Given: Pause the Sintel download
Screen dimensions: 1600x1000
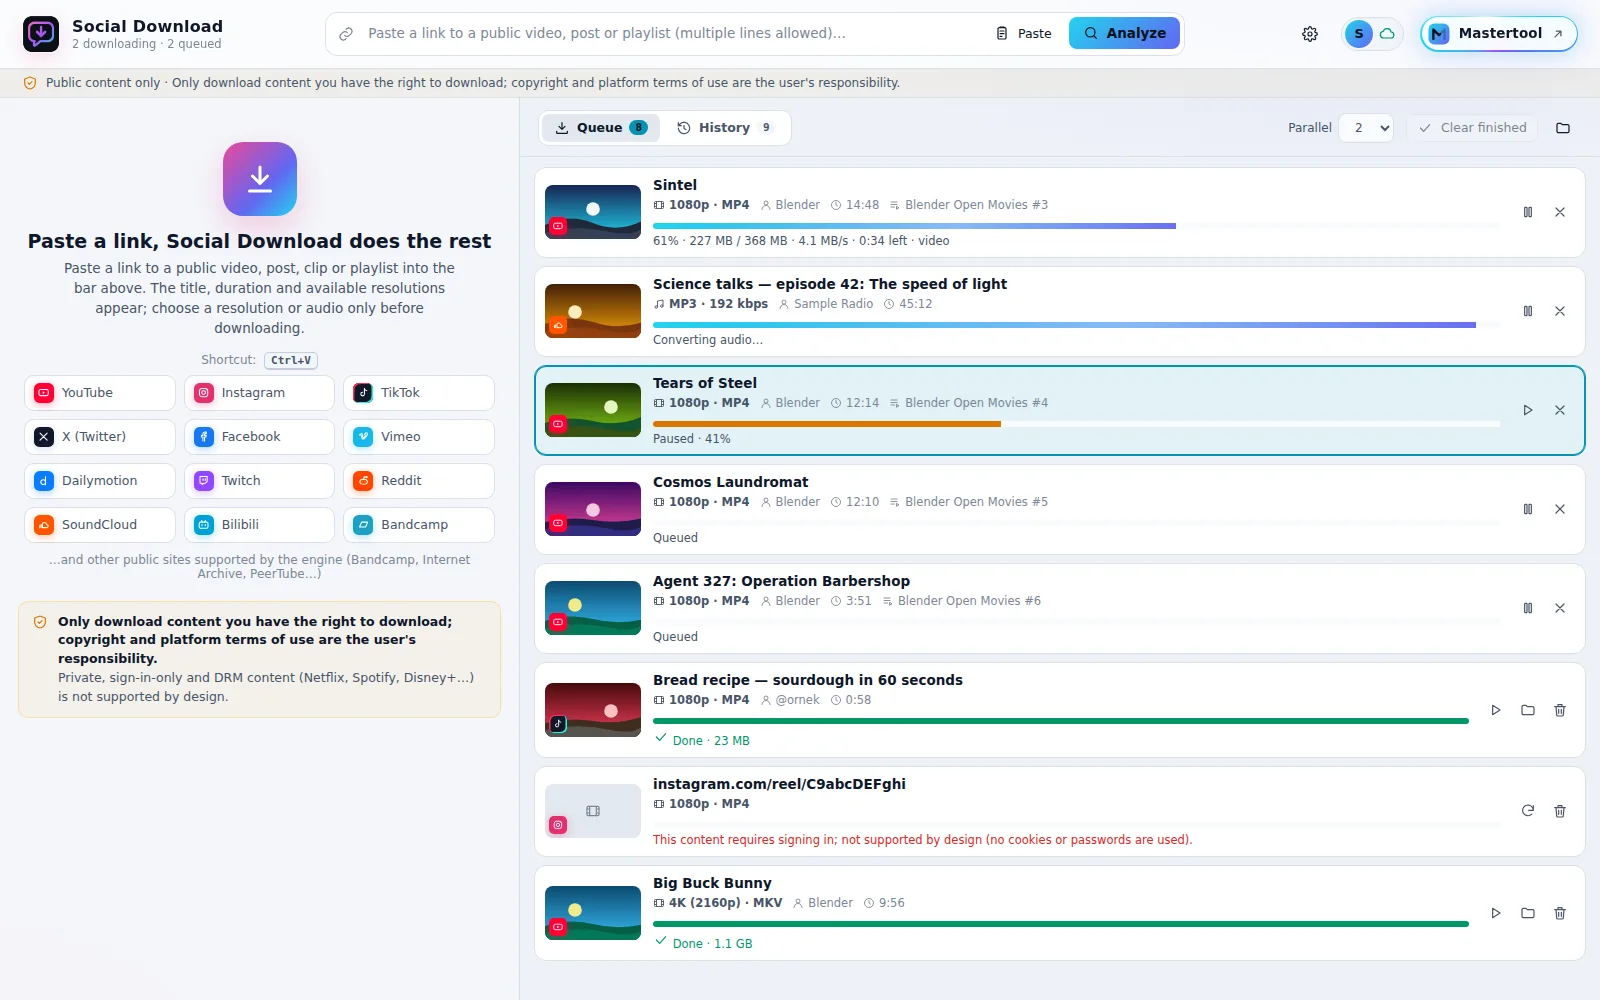Looking at the screenshot, I should pos(1528,212).
